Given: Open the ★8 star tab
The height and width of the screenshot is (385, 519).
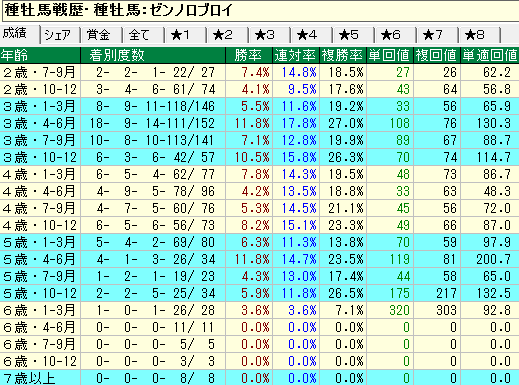Looking at the screenshot, I should [x=480, y=35].
